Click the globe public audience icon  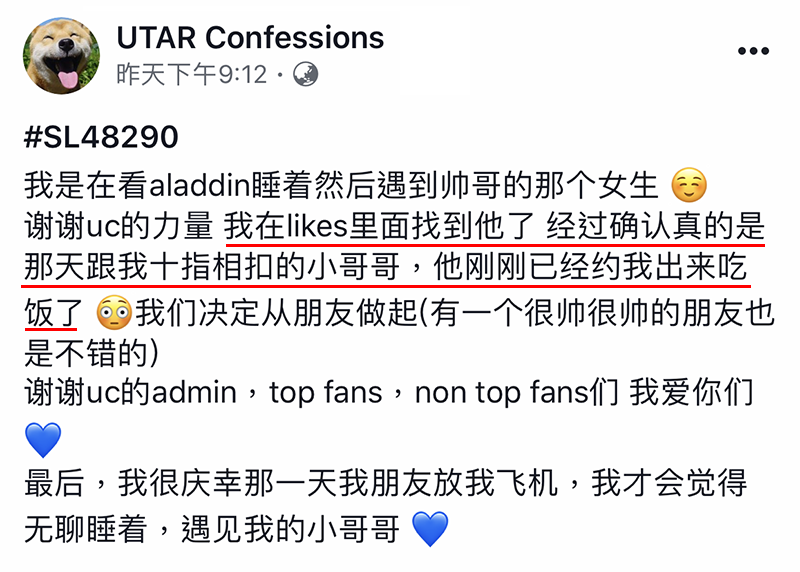pyautogui.click(x=305, y=74)
